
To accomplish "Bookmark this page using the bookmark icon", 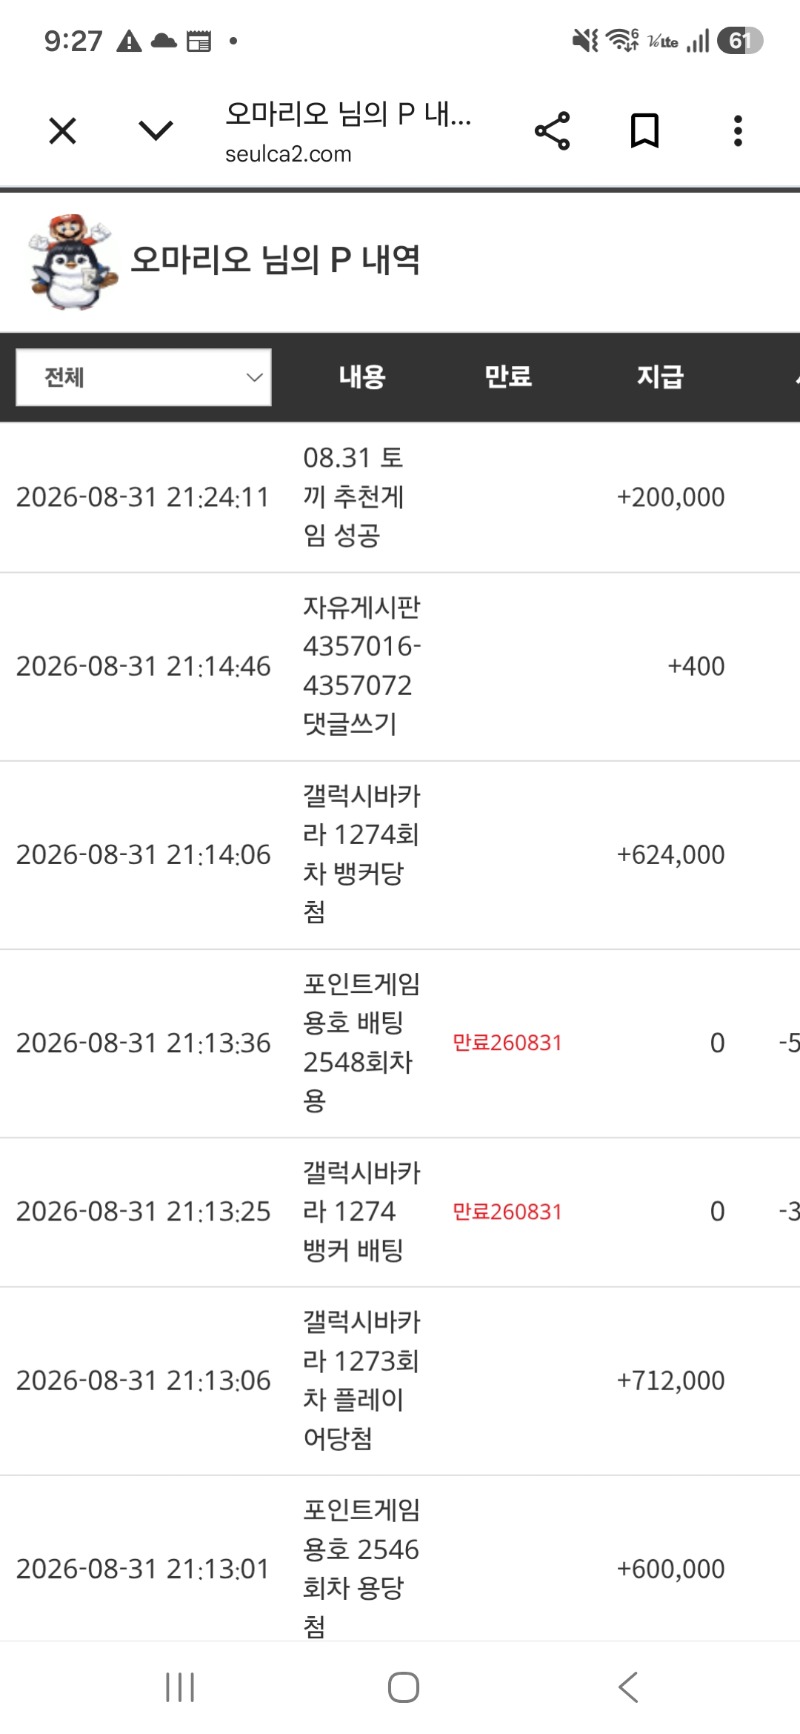I will pos(645,130).
